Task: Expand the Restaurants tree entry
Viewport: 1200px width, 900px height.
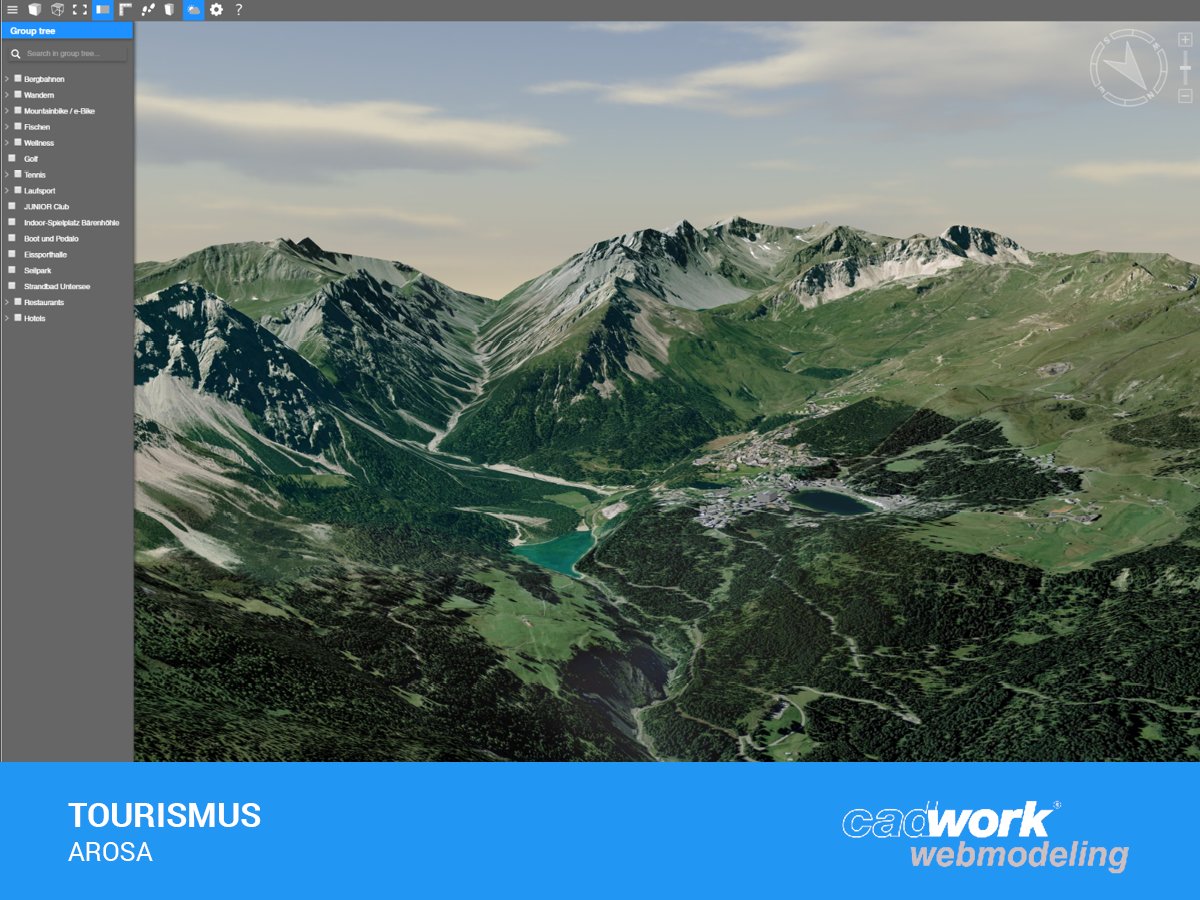Action: [6, 302]
